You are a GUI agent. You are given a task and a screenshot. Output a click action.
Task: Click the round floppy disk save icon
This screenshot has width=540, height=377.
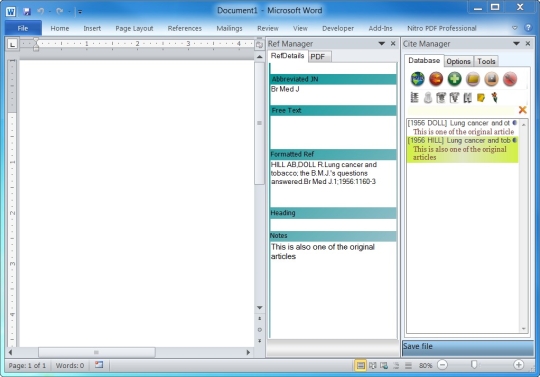[x=491, y=79]
